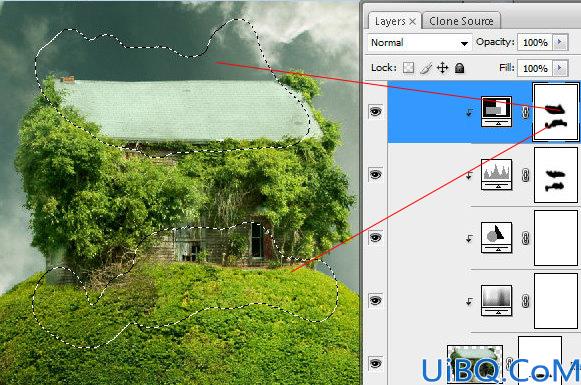Click the "Fill:" label
This screenshot has width=581, height=385.
[507, 68]
